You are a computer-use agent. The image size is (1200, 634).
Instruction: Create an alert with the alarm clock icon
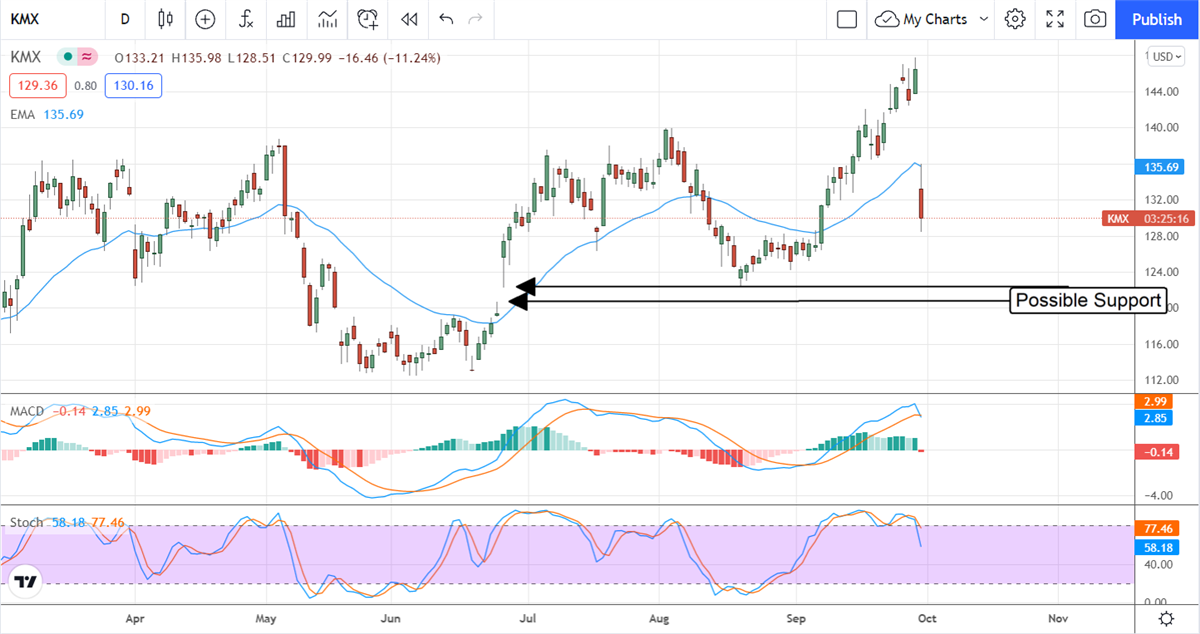pyautogui.click(x=368, y=19)
